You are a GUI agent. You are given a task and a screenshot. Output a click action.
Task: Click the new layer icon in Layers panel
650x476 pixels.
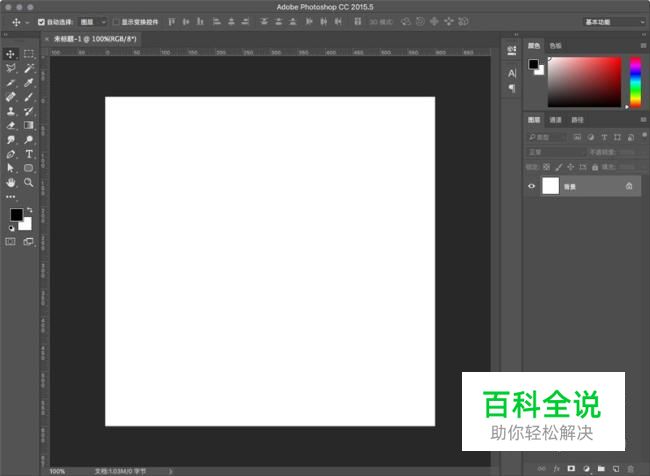[x=616, y=468]
